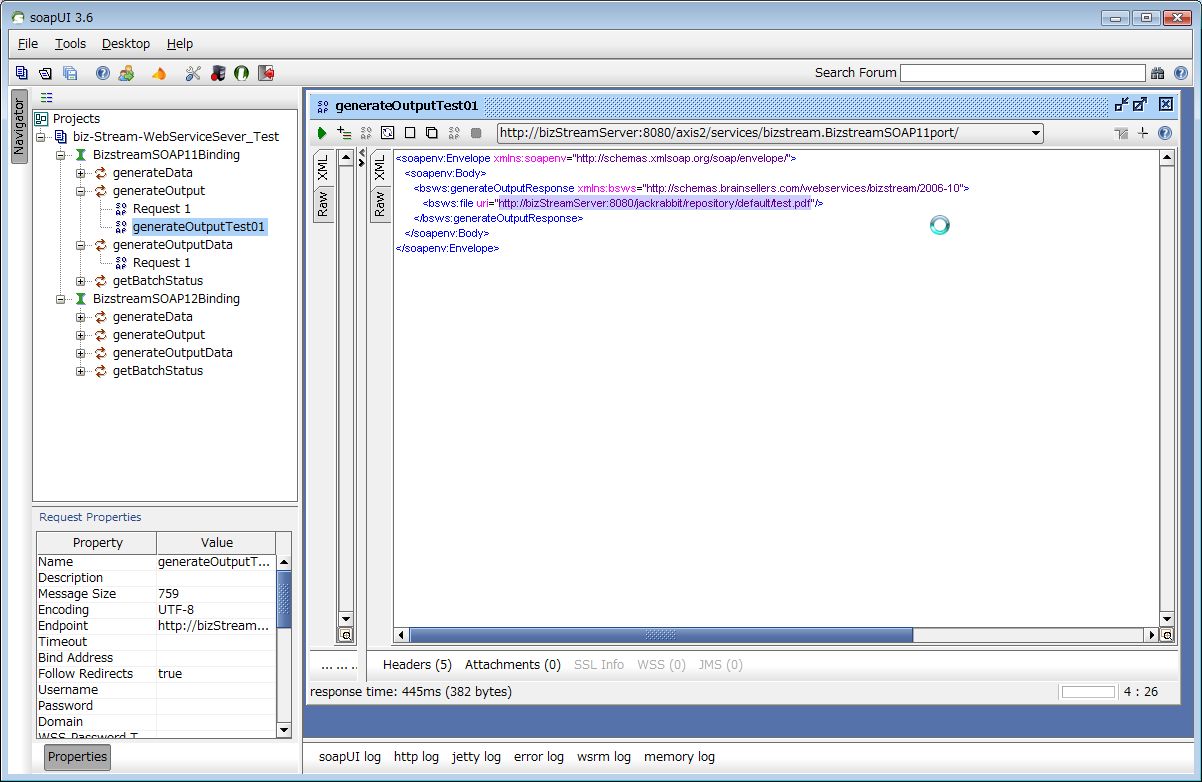Open the Desktop menu

coord(126,44)
